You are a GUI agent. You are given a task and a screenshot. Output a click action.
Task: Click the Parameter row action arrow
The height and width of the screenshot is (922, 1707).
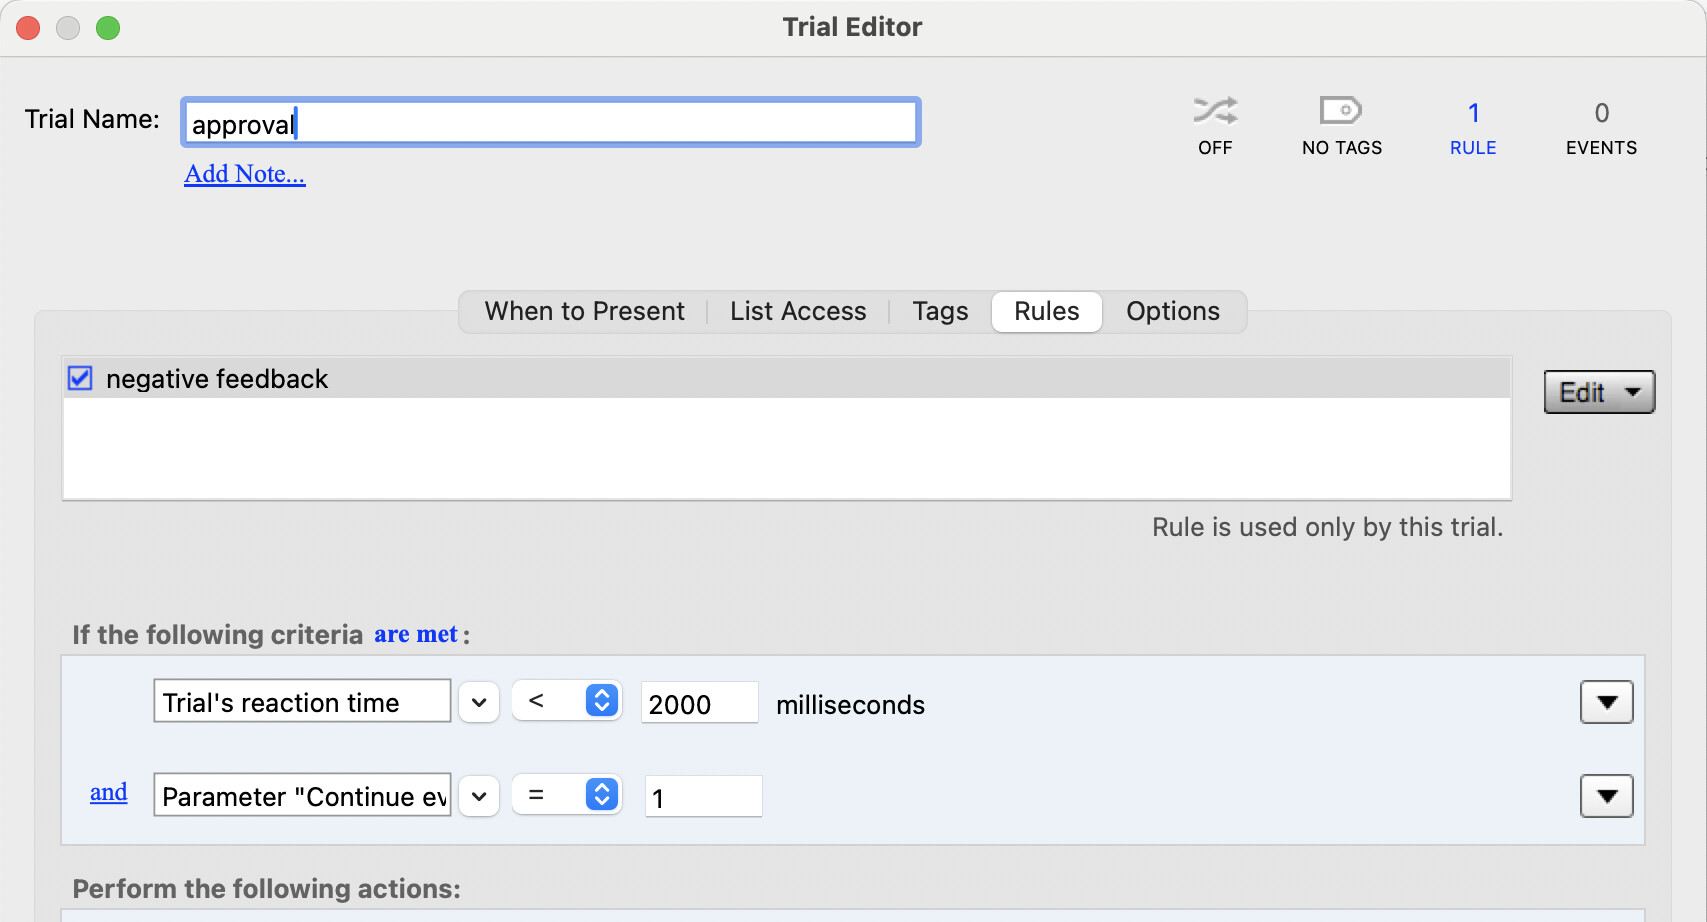coord(1606,796)
